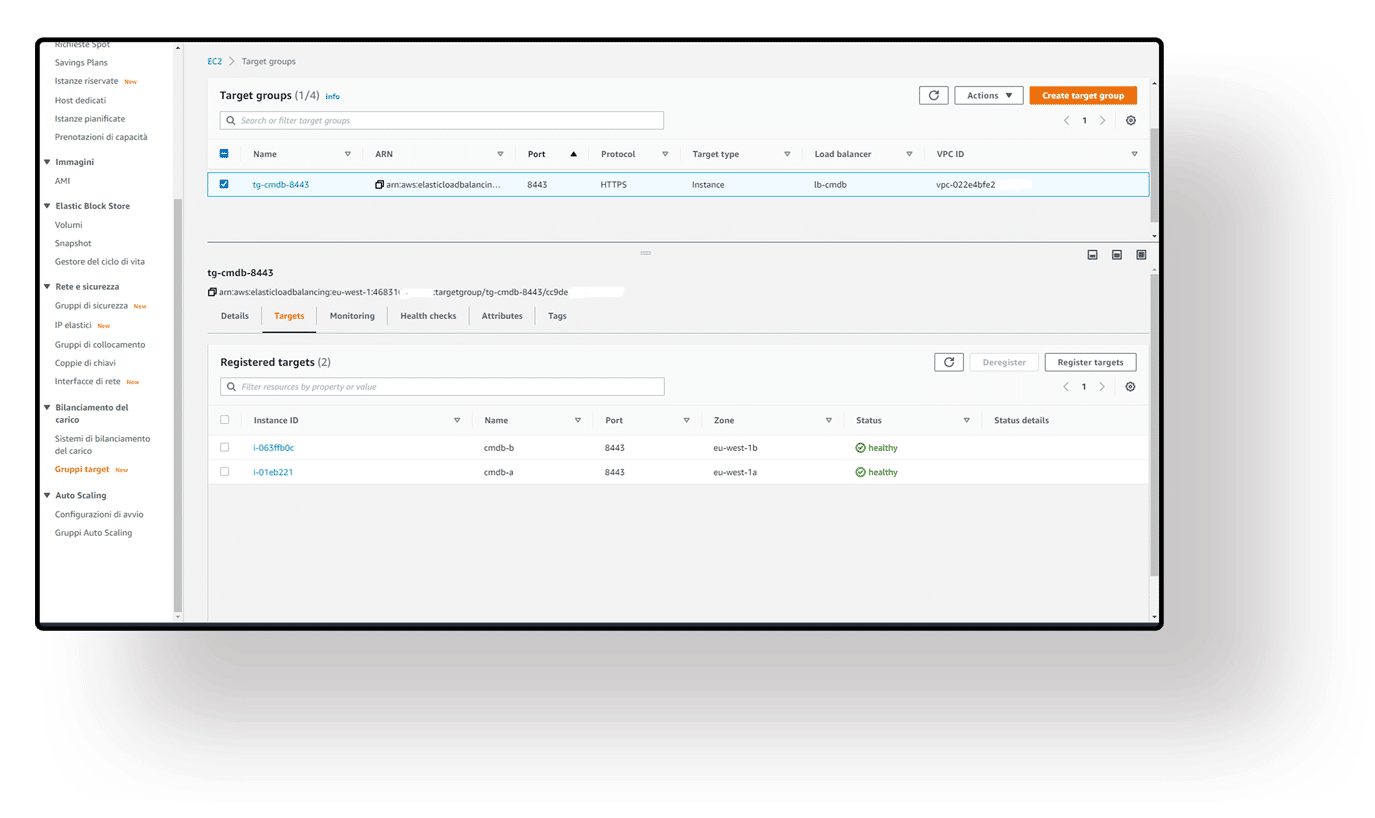Select checkbox for instance i-01eb221
Image resolution: width=1375 pixels, height=818 pixels.
(225, 472)
